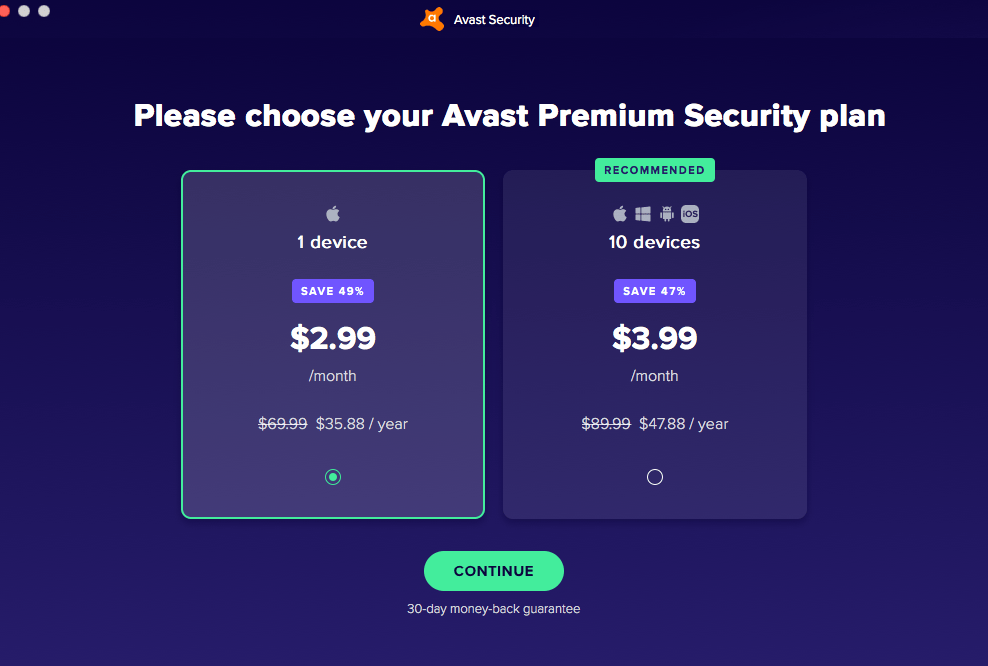Screen dimensions: 988x666
Task: Select the Apple icon on the 1 device plan
Action: point(332,212)
